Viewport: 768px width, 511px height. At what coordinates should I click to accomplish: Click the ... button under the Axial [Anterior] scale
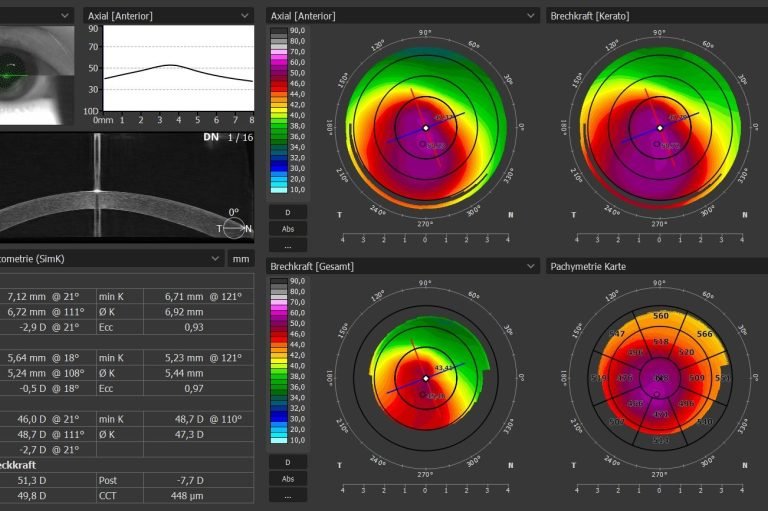tap(288, 245)
